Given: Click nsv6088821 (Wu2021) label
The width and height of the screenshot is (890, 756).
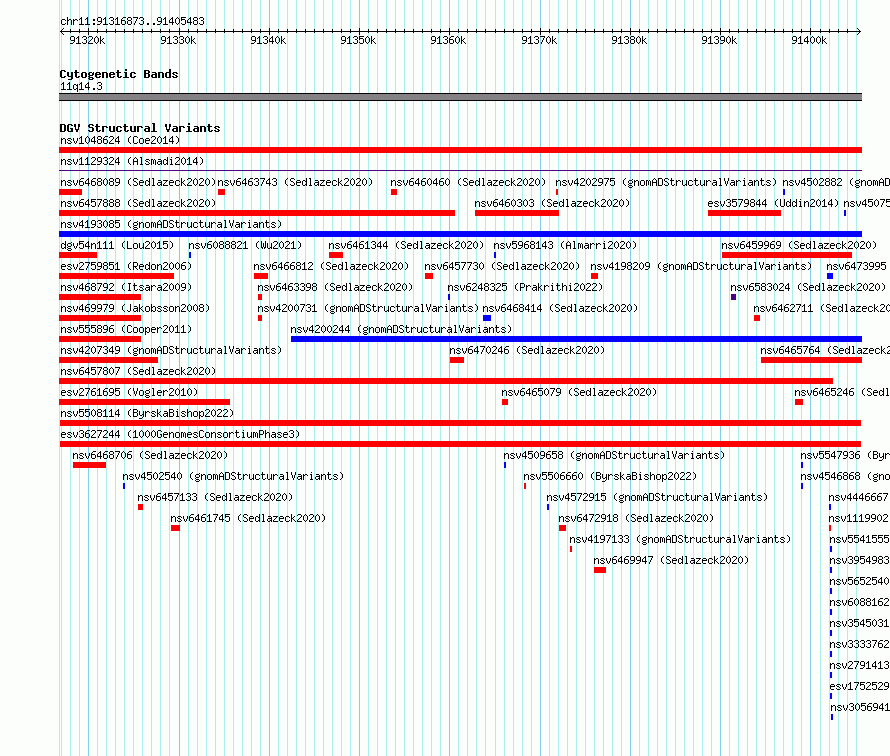Looking at the screenshot, I should point(245,245).
